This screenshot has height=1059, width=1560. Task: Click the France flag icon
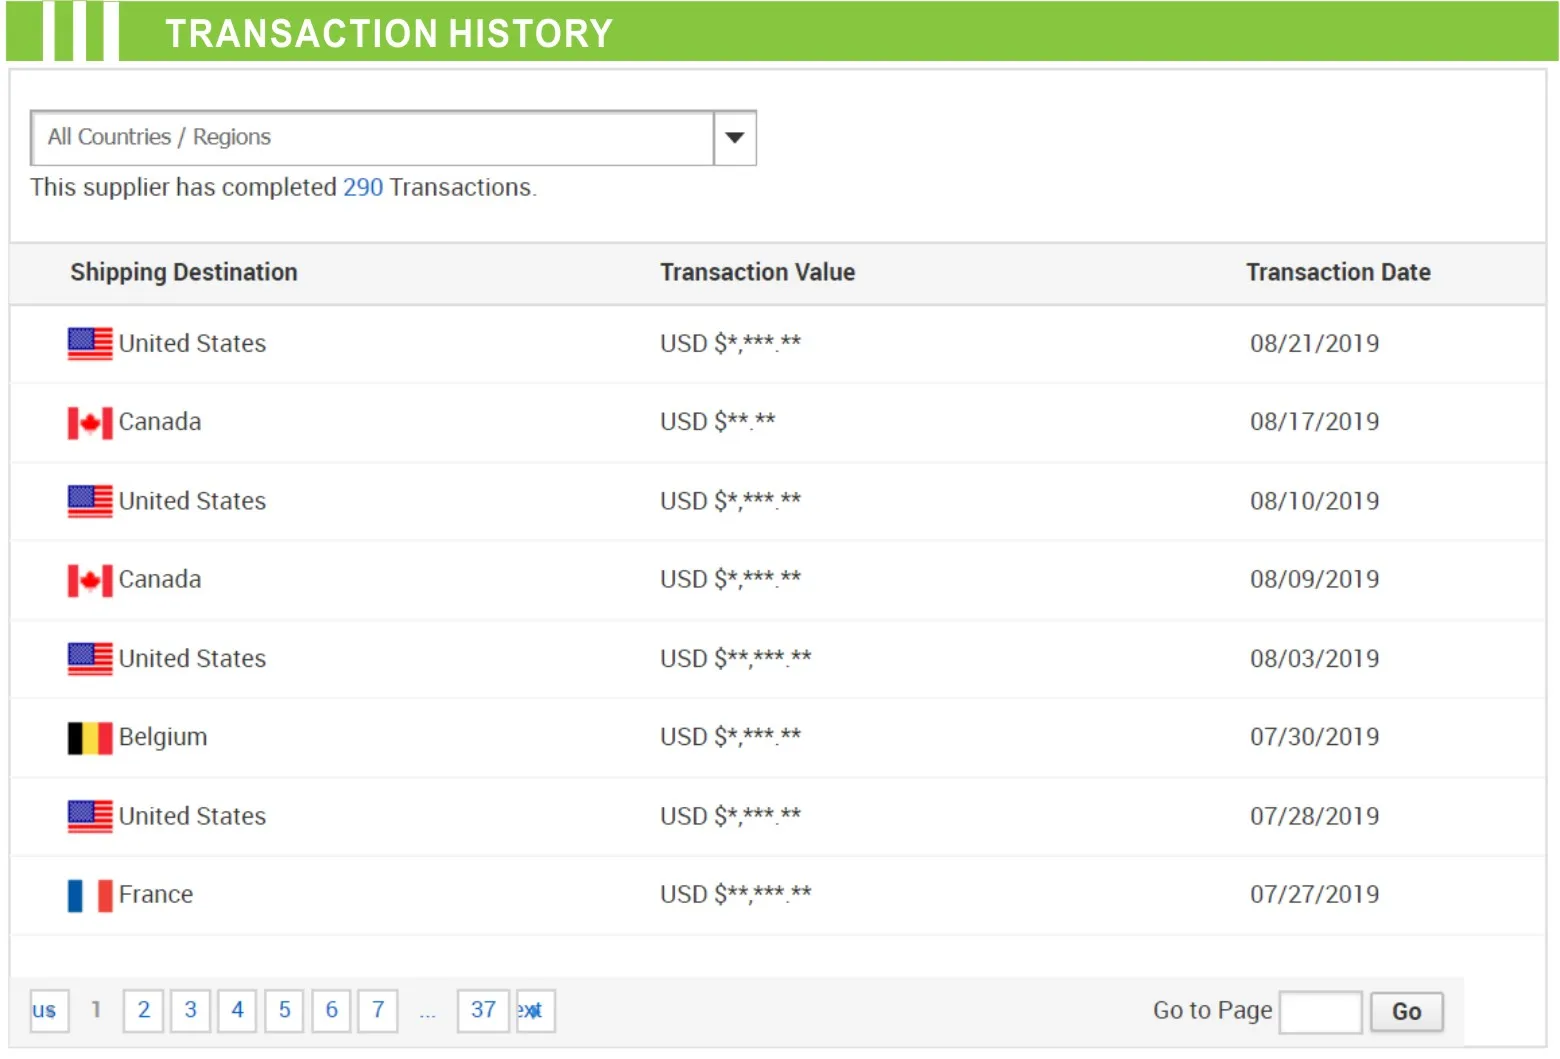90,895
